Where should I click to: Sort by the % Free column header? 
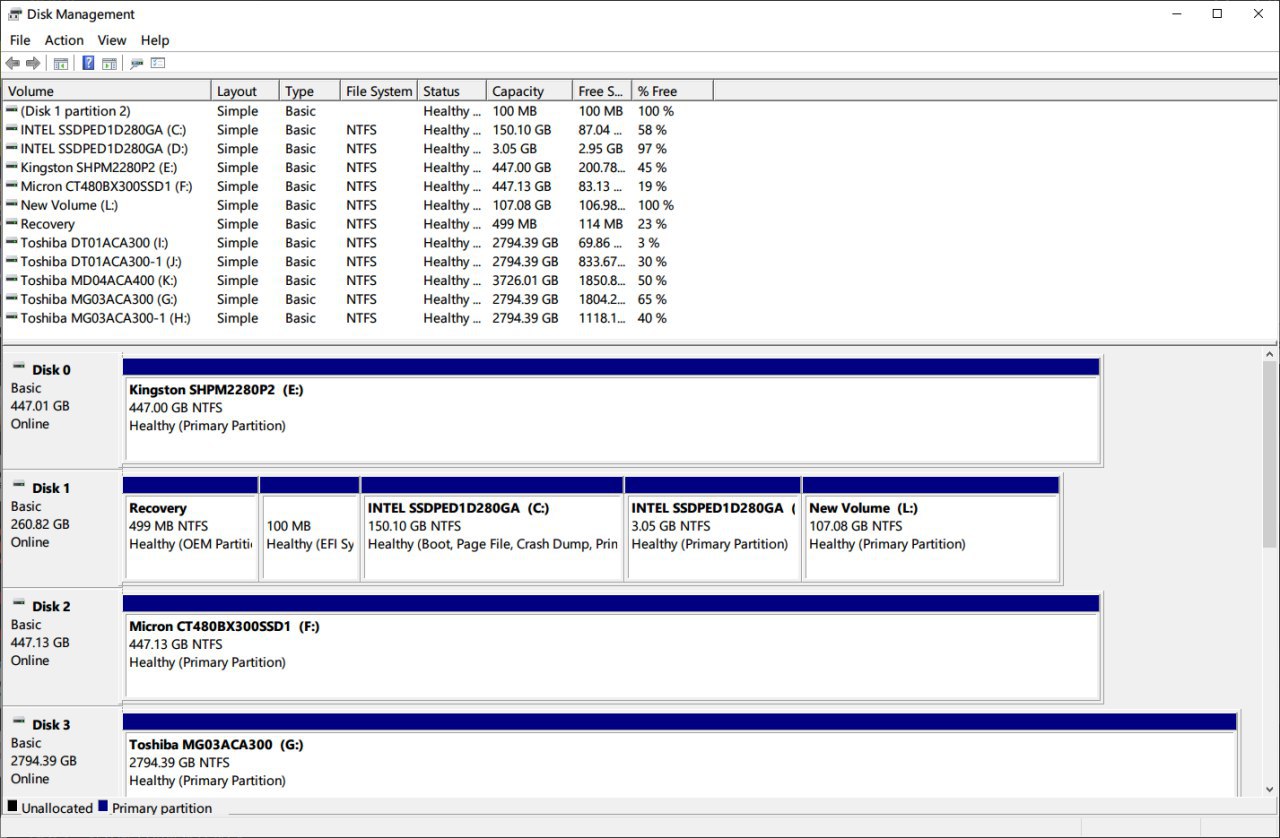(673, 91)
